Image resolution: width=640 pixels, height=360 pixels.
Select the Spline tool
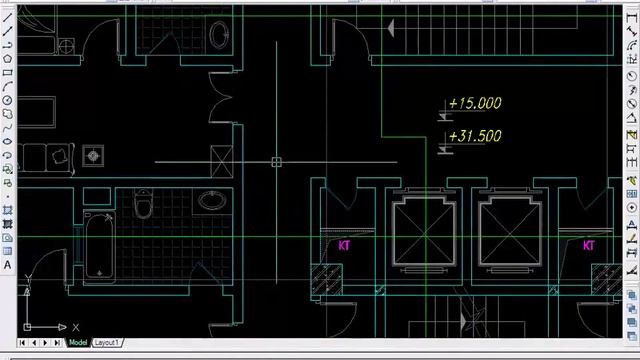pyautogui.click(x=7, y=128)
